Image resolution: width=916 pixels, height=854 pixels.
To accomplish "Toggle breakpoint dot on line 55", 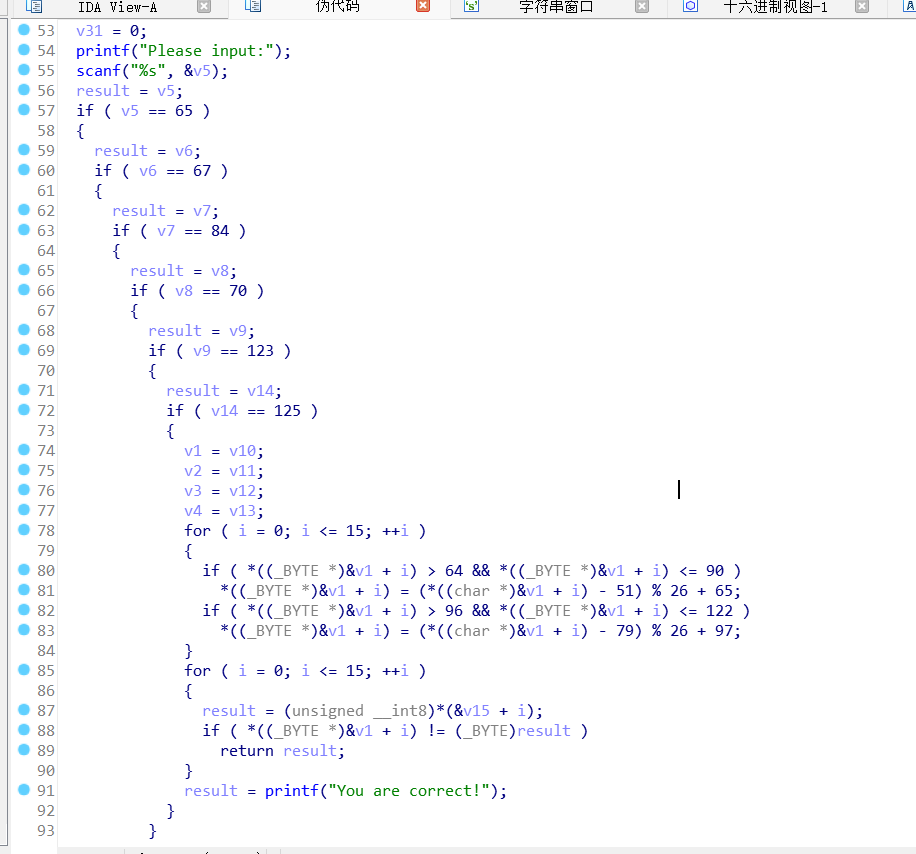I will [24, 70].
